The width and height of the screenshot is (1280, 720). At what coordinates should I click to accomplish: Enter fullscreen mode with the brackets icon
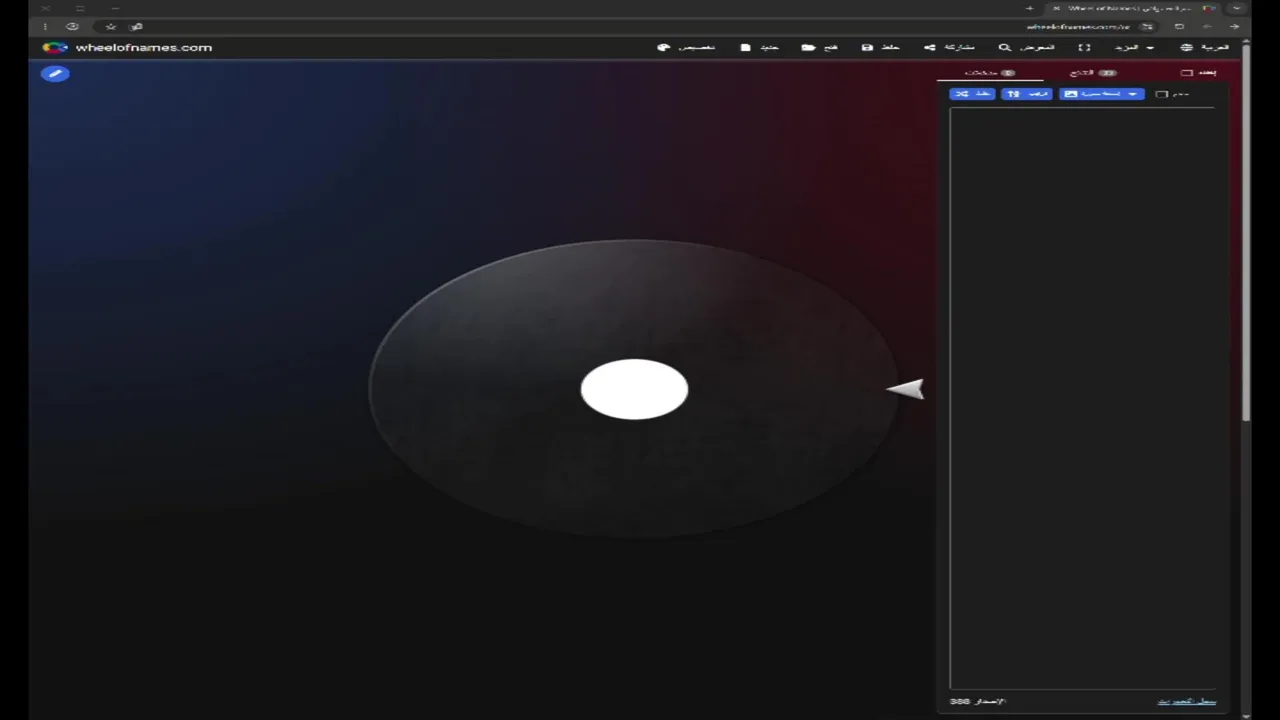pyautogui.click(x=1084, y=47)
